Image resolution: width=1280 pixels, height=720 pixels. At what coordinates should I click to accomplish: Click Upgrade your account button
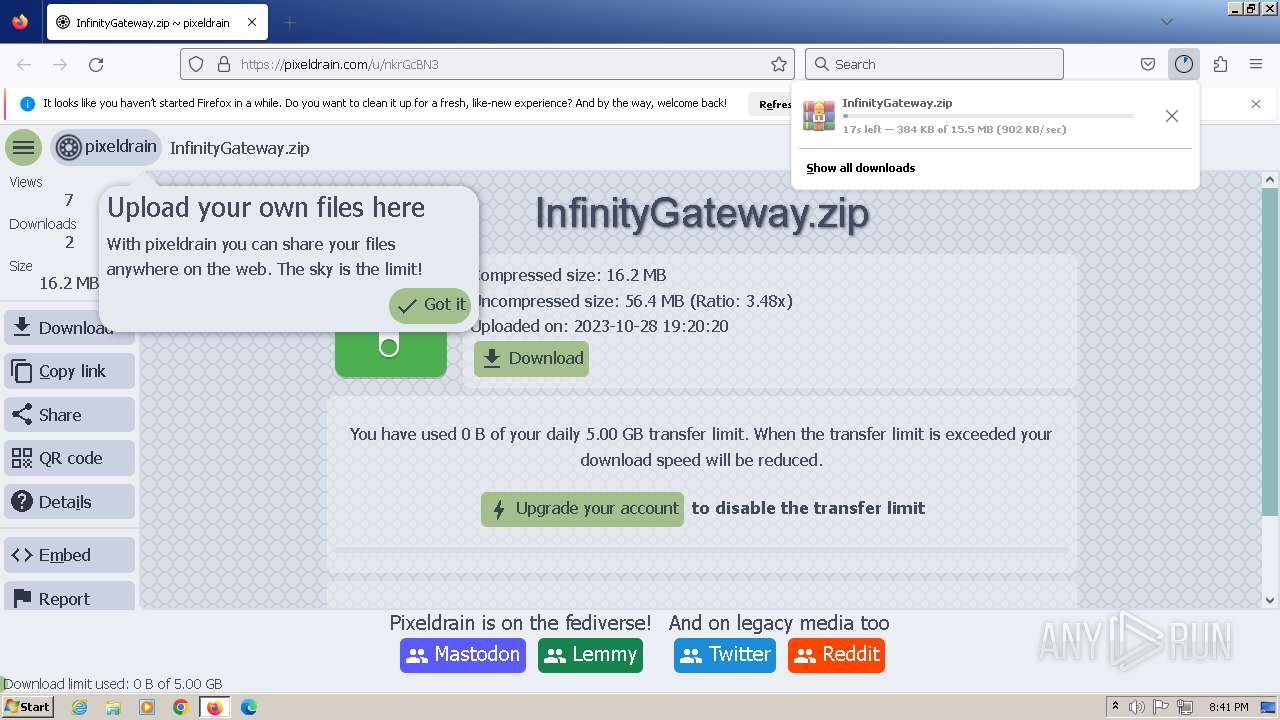click(x=582, y=508)
